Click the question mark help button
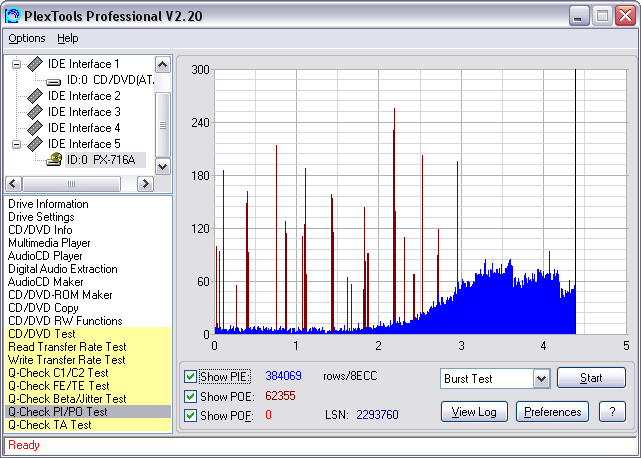This screenshot has height=458, width=641. [612, 412]
